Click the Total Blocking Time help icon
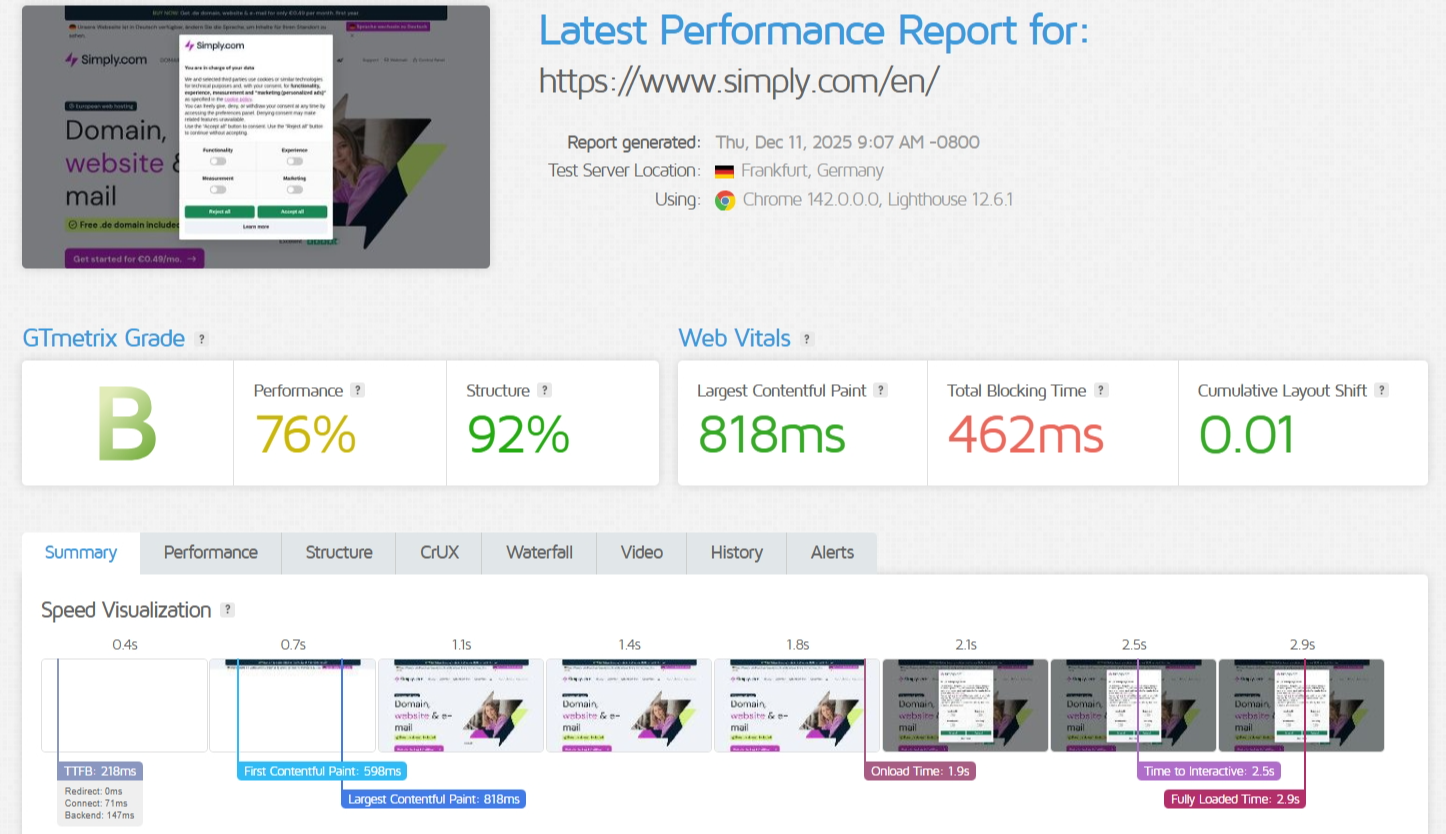The image size is (1446, 834). tap(1101, 391)
